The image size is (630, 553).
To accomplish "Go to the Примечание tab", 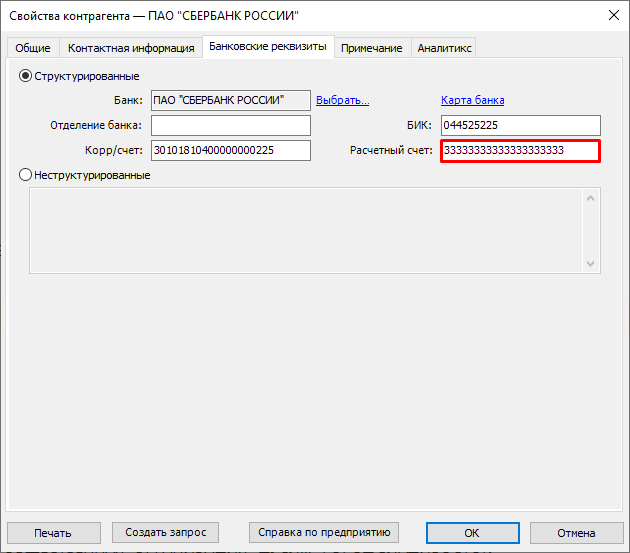I will pos(372,48).
